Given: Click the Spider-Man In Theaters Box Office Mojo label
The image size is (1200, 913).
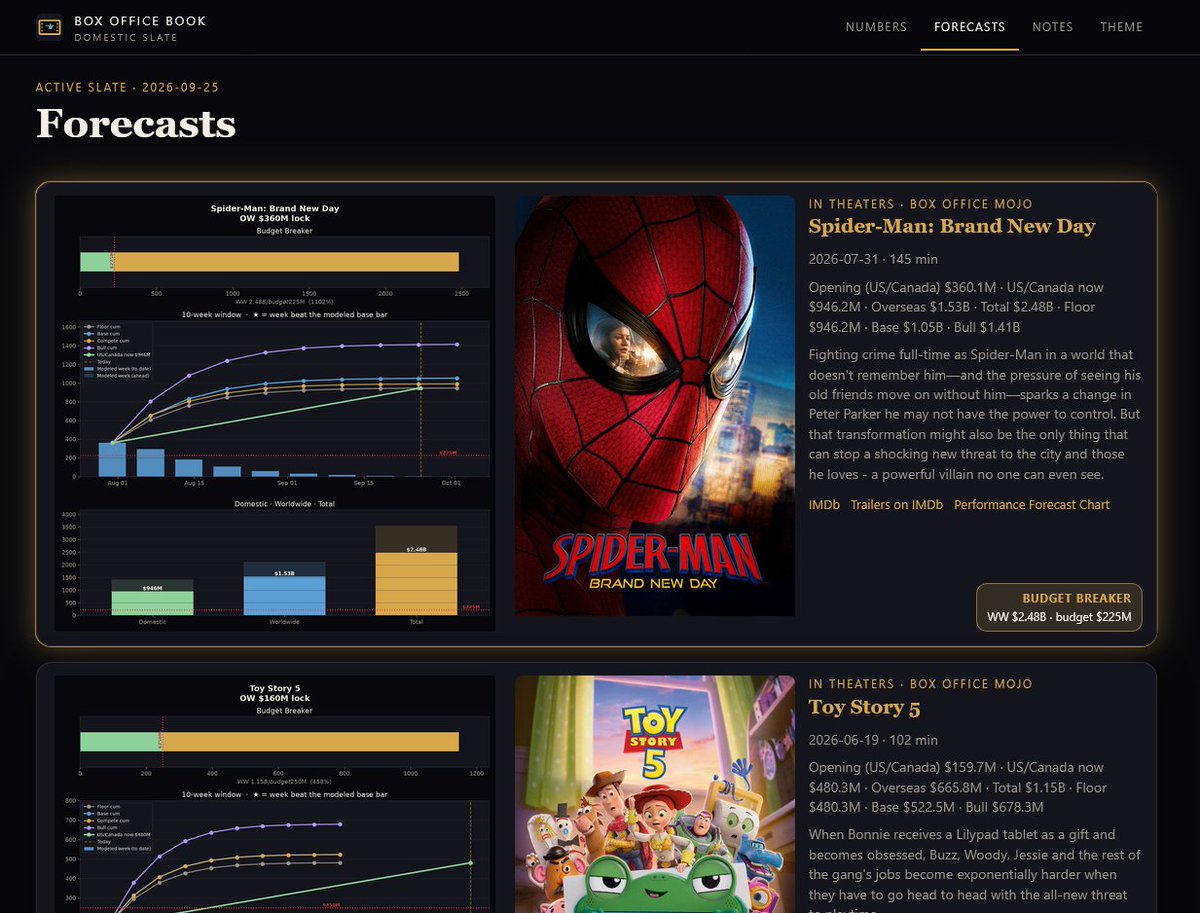Looking at the screenshot, I should [921, 204].
